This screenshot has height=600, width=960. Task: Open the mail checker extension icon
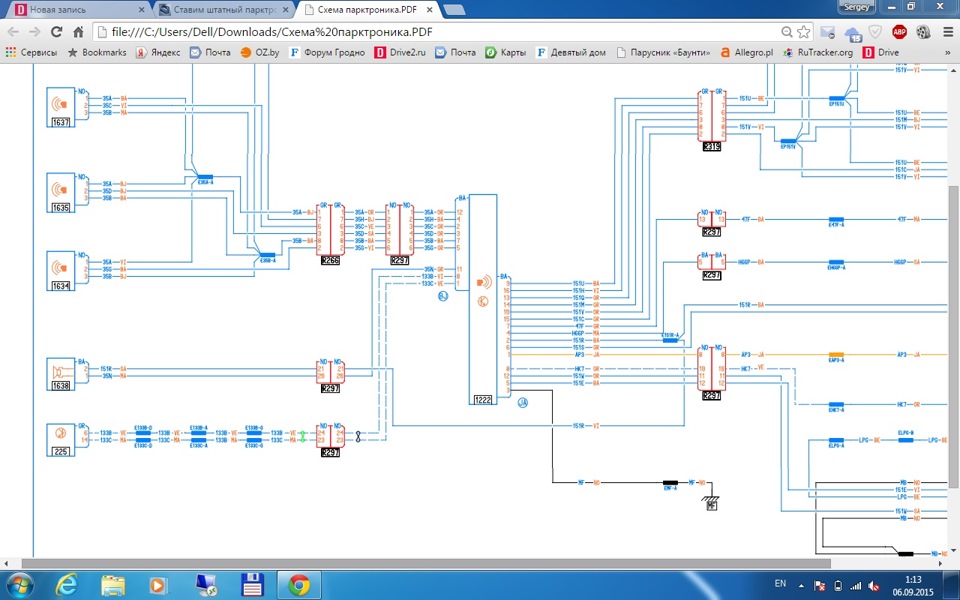pyautogui.click(x=828, y=32)
